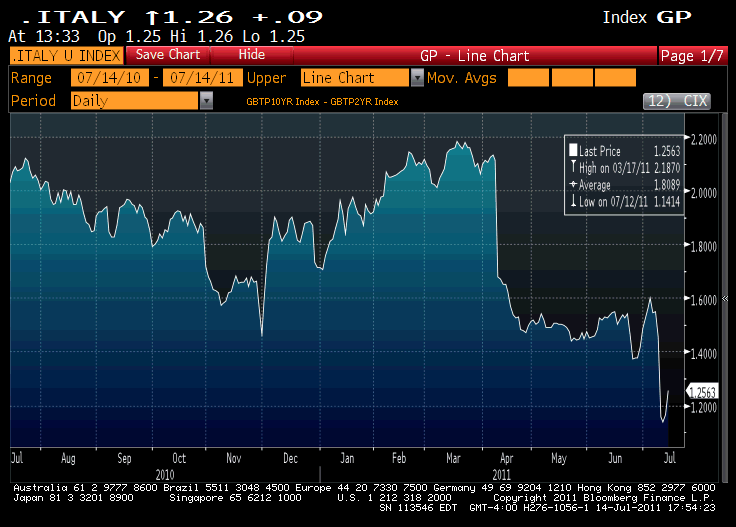
Task: Click the .ITALY 1.26 +.09 header quote
Action: click(172, 17)
